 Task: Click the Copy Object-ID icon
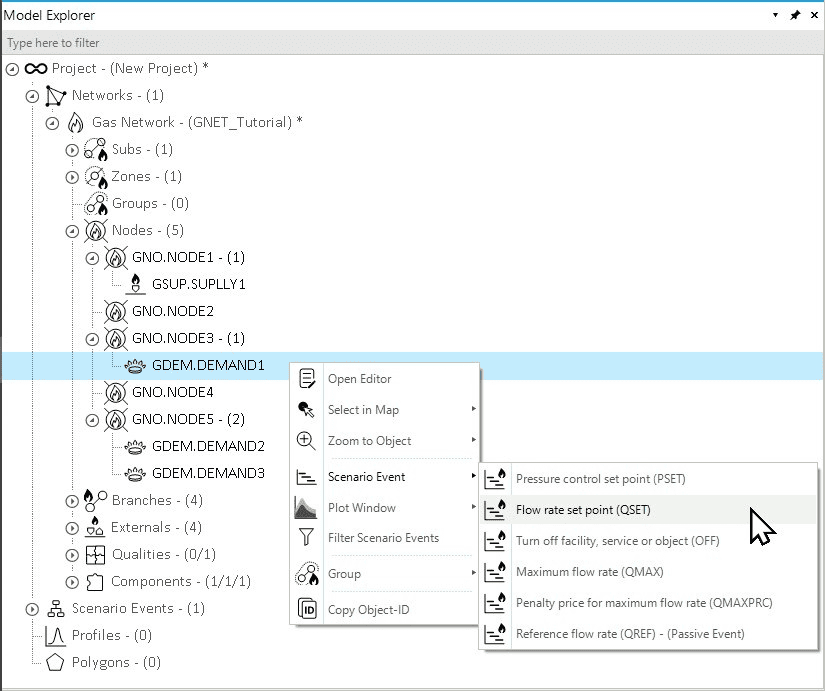(x=308, y=610)
